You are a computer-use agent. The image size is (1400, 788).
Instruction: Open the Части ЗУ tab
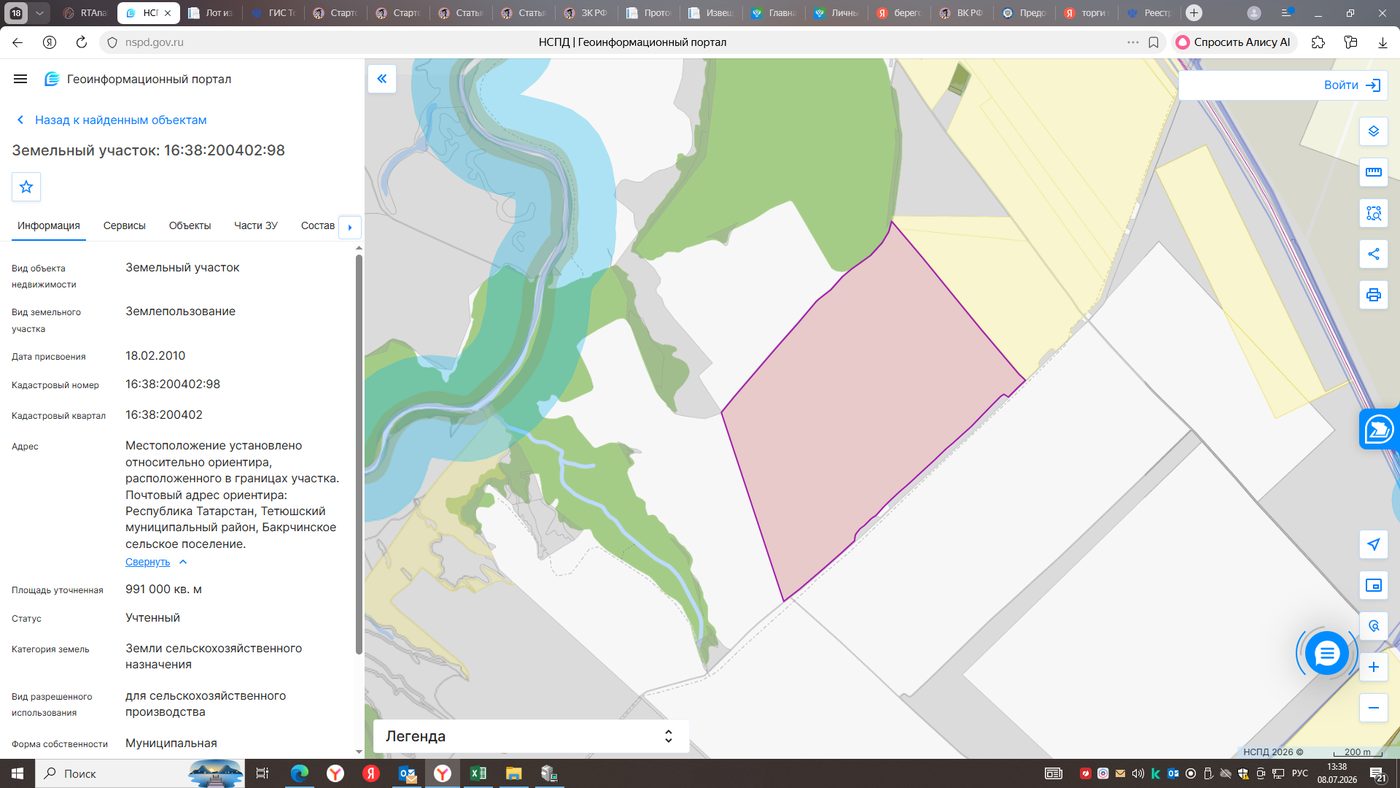[256, 226]
